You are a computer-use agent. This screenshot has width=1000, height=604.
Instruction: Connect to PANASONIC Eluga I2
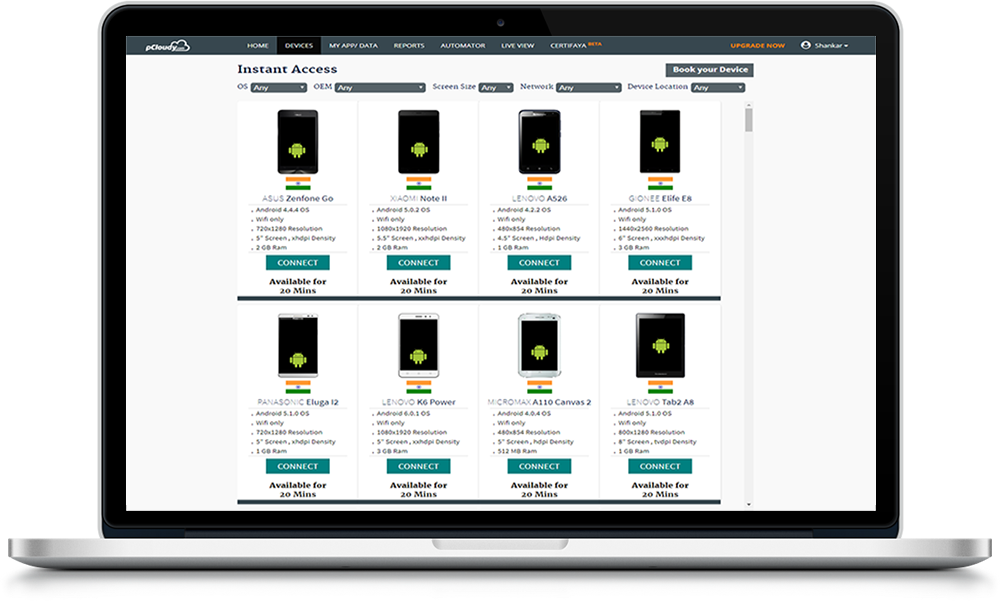(x=298, y=466)
